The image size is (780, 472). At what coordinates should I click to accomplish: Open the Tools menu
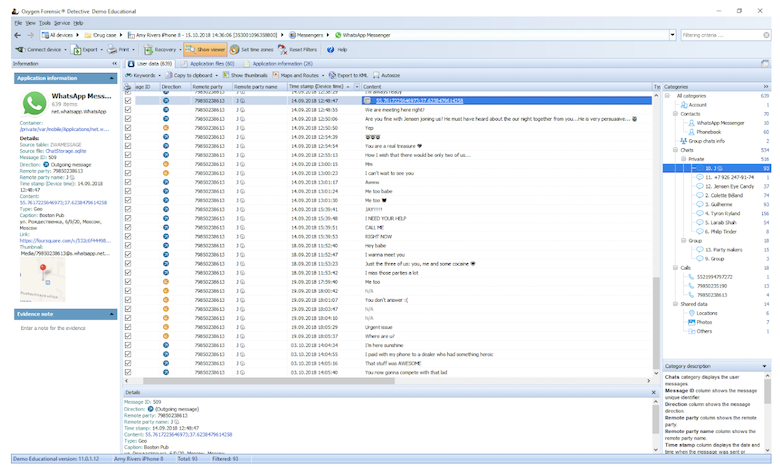tap(45, 23)
